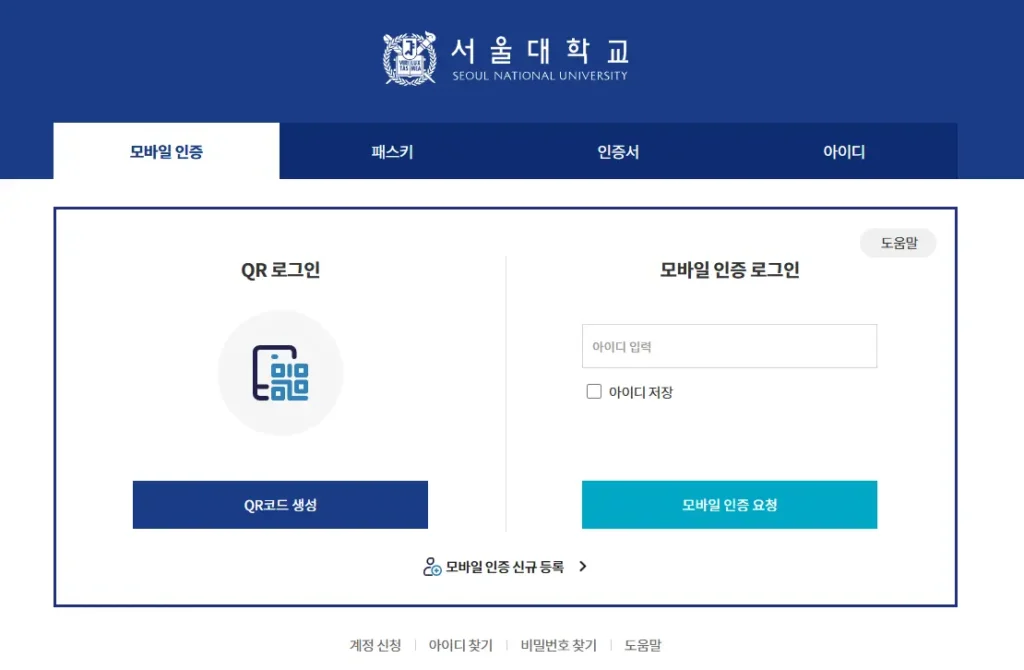Click the 아이디 저장 label text
The height and width of the screenshot is (670, 1024).
tap(641, 392)
